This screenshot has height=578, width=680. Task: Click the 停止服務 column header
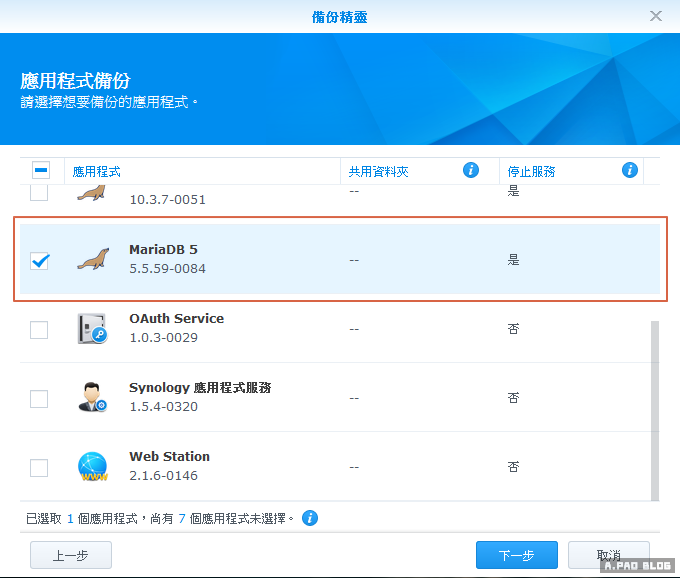(x=531, y=171)
